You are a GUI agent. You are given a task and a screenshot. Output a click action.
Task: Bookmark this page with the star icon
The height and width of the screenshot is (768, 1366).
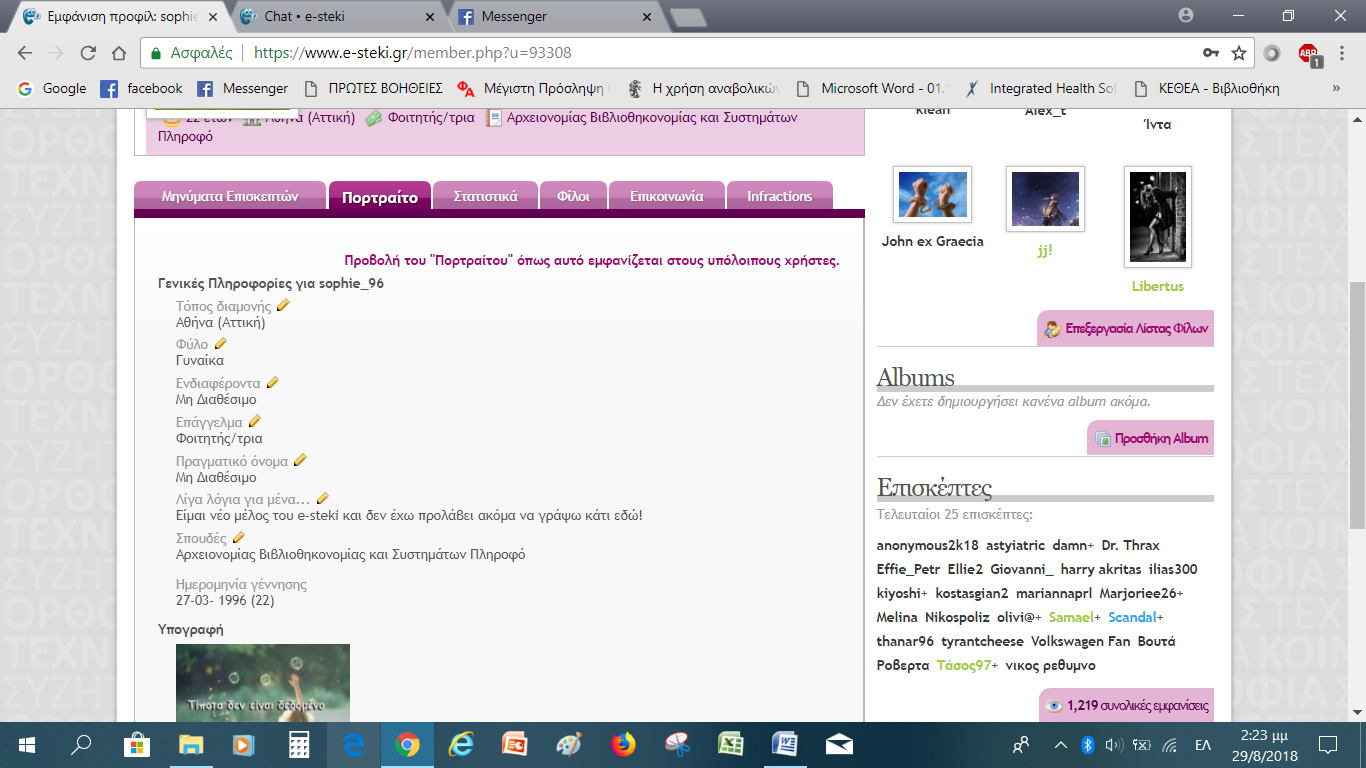tap(1239, 53)
